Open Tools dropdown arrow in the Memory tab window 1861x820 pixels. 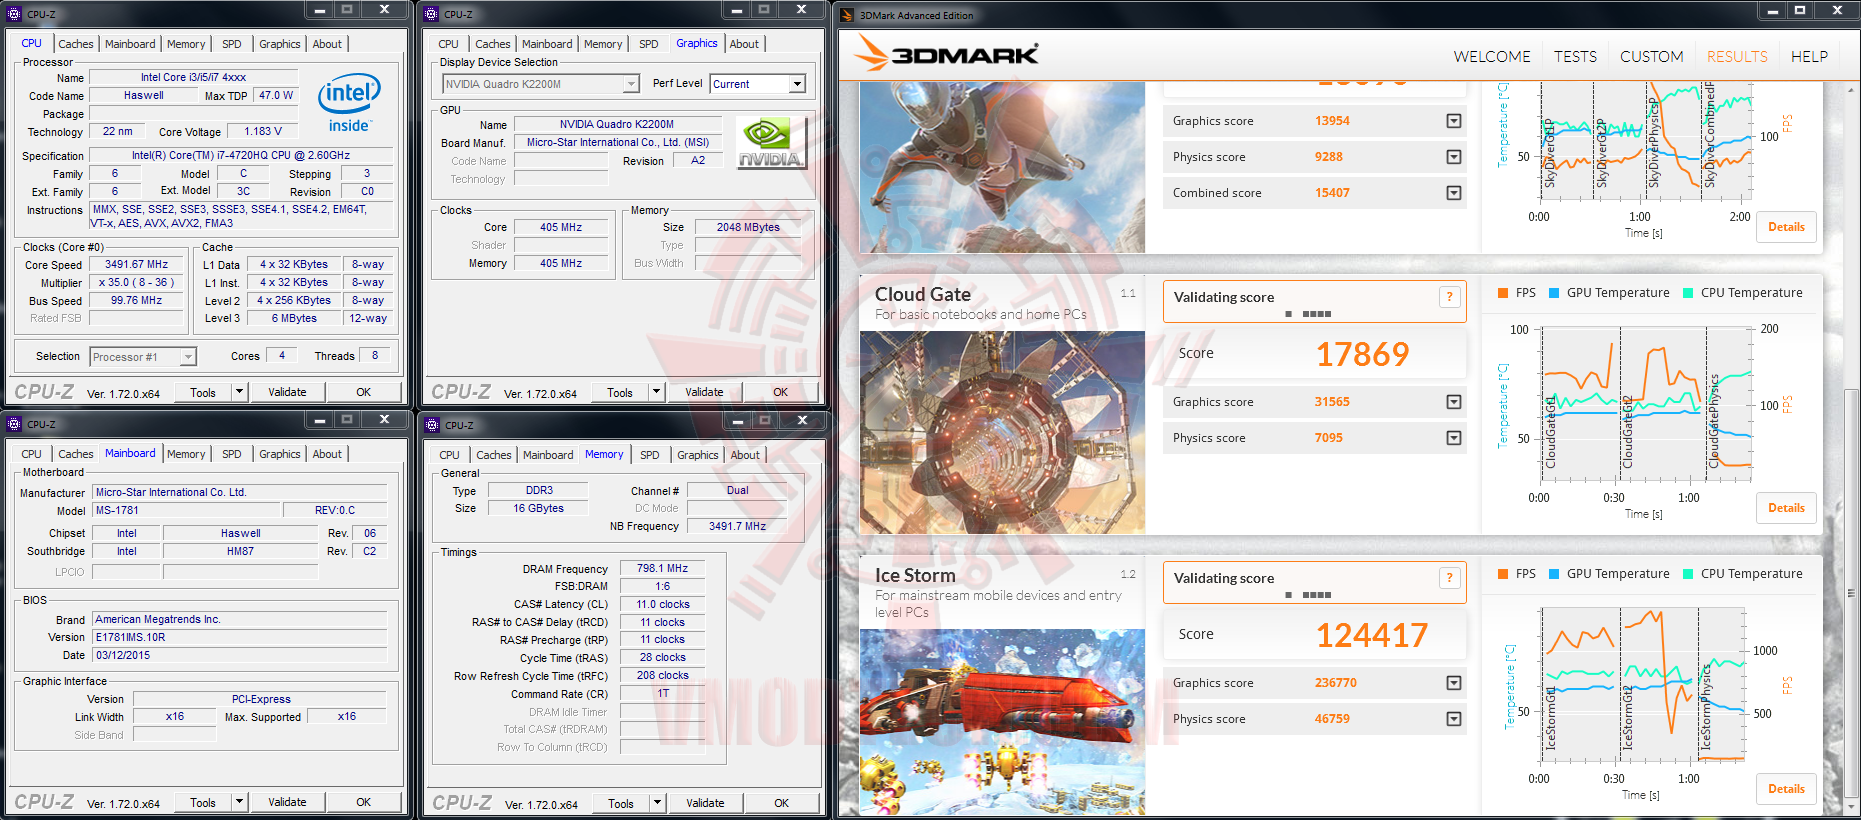[657, 803]
